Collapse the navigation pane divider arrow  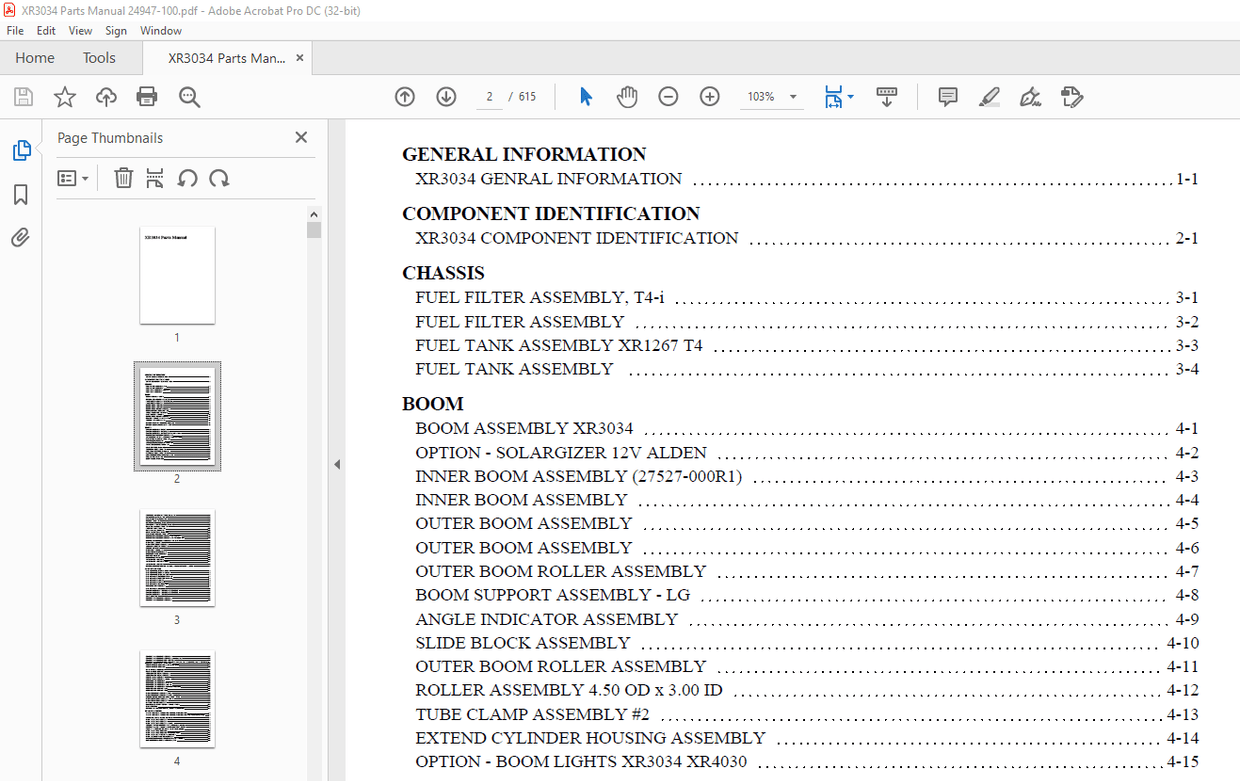click(x=337, y=464)
